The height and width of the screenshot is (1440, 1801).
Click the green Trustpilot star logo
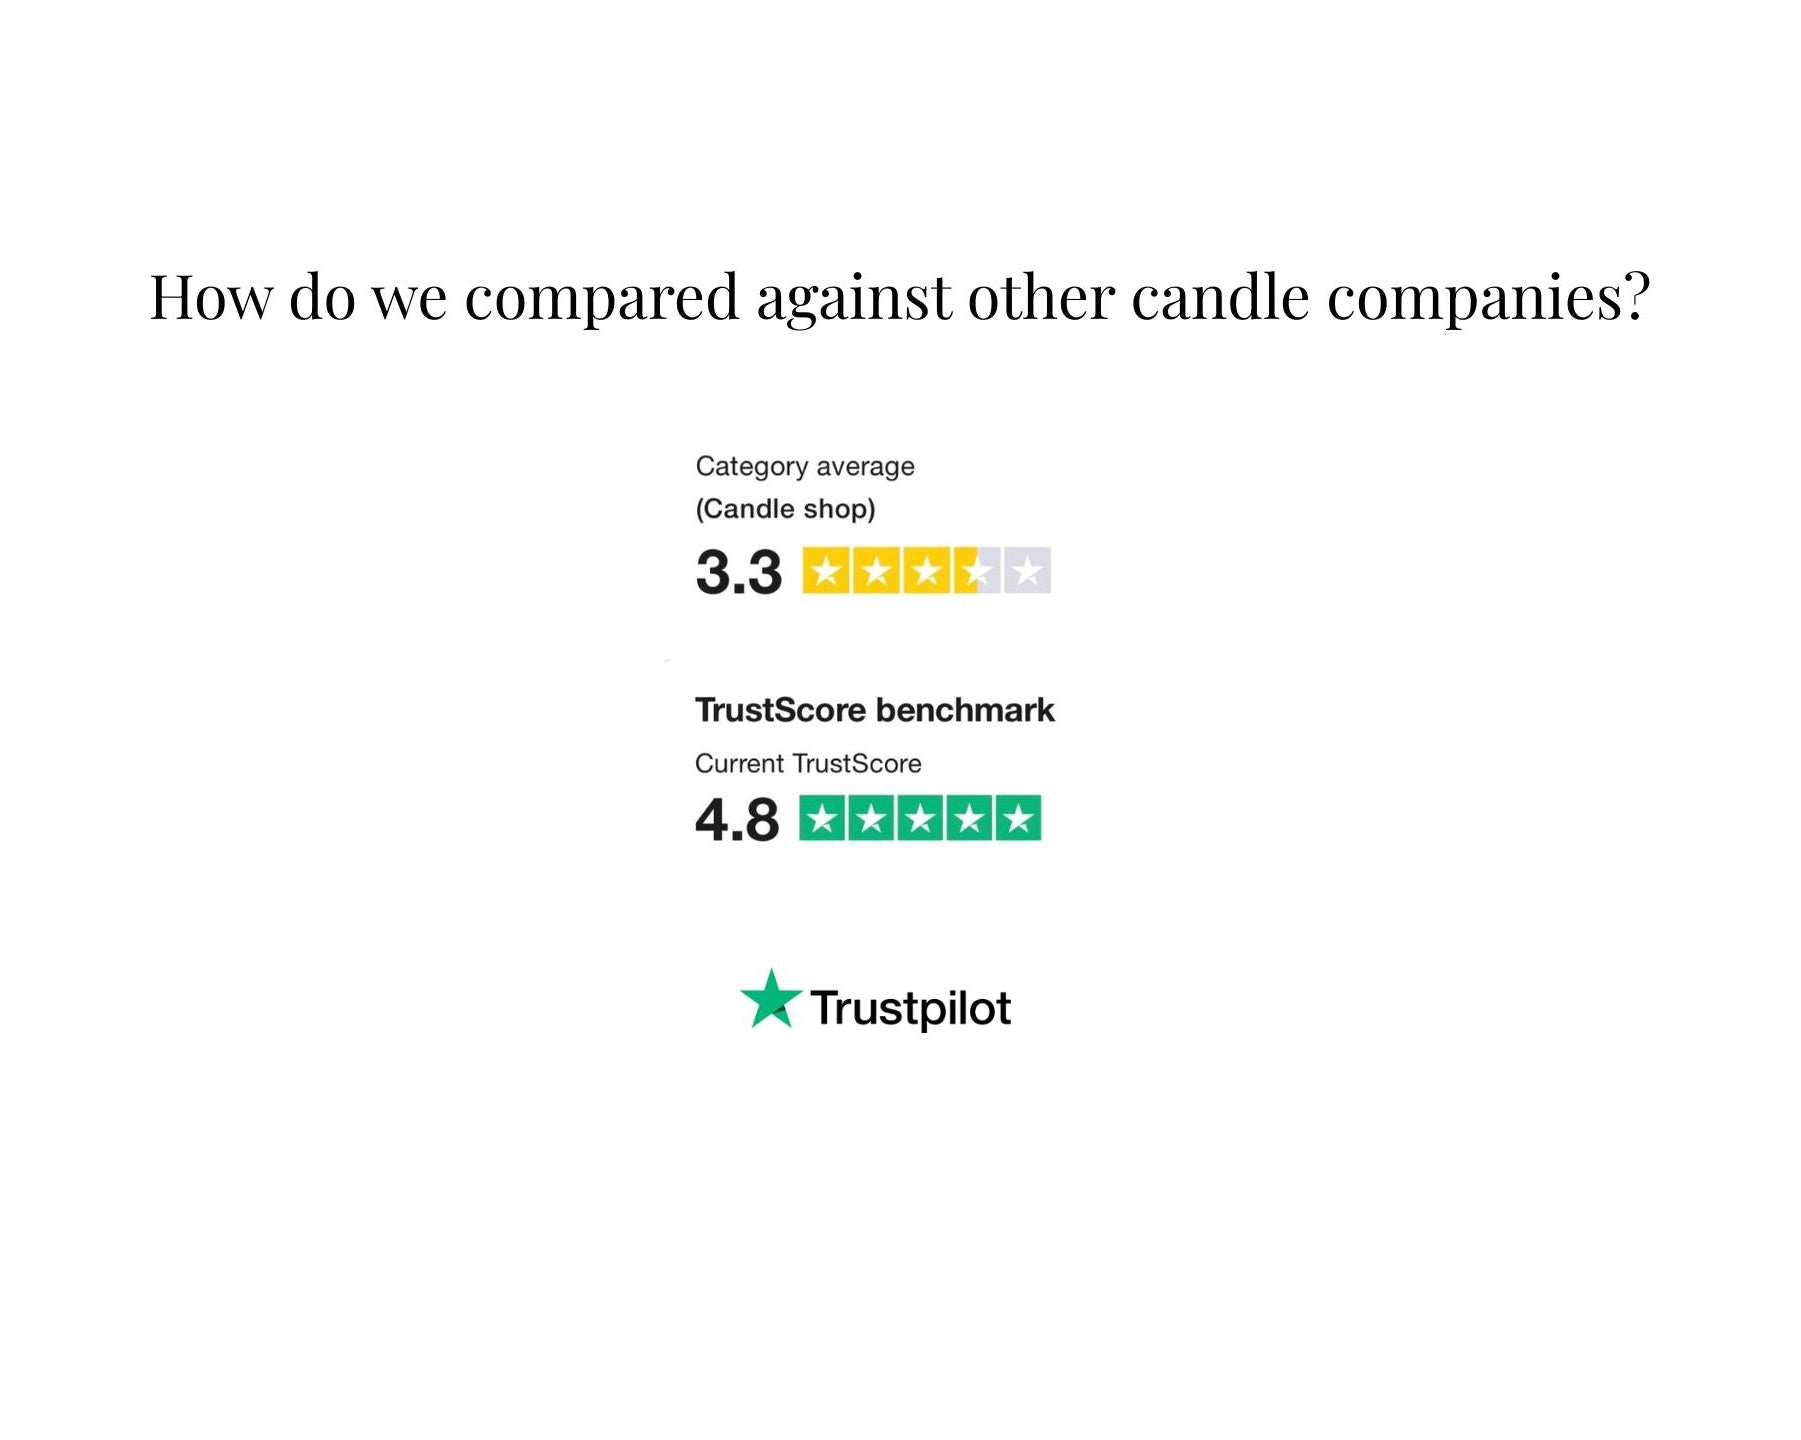click(770, 1000)
